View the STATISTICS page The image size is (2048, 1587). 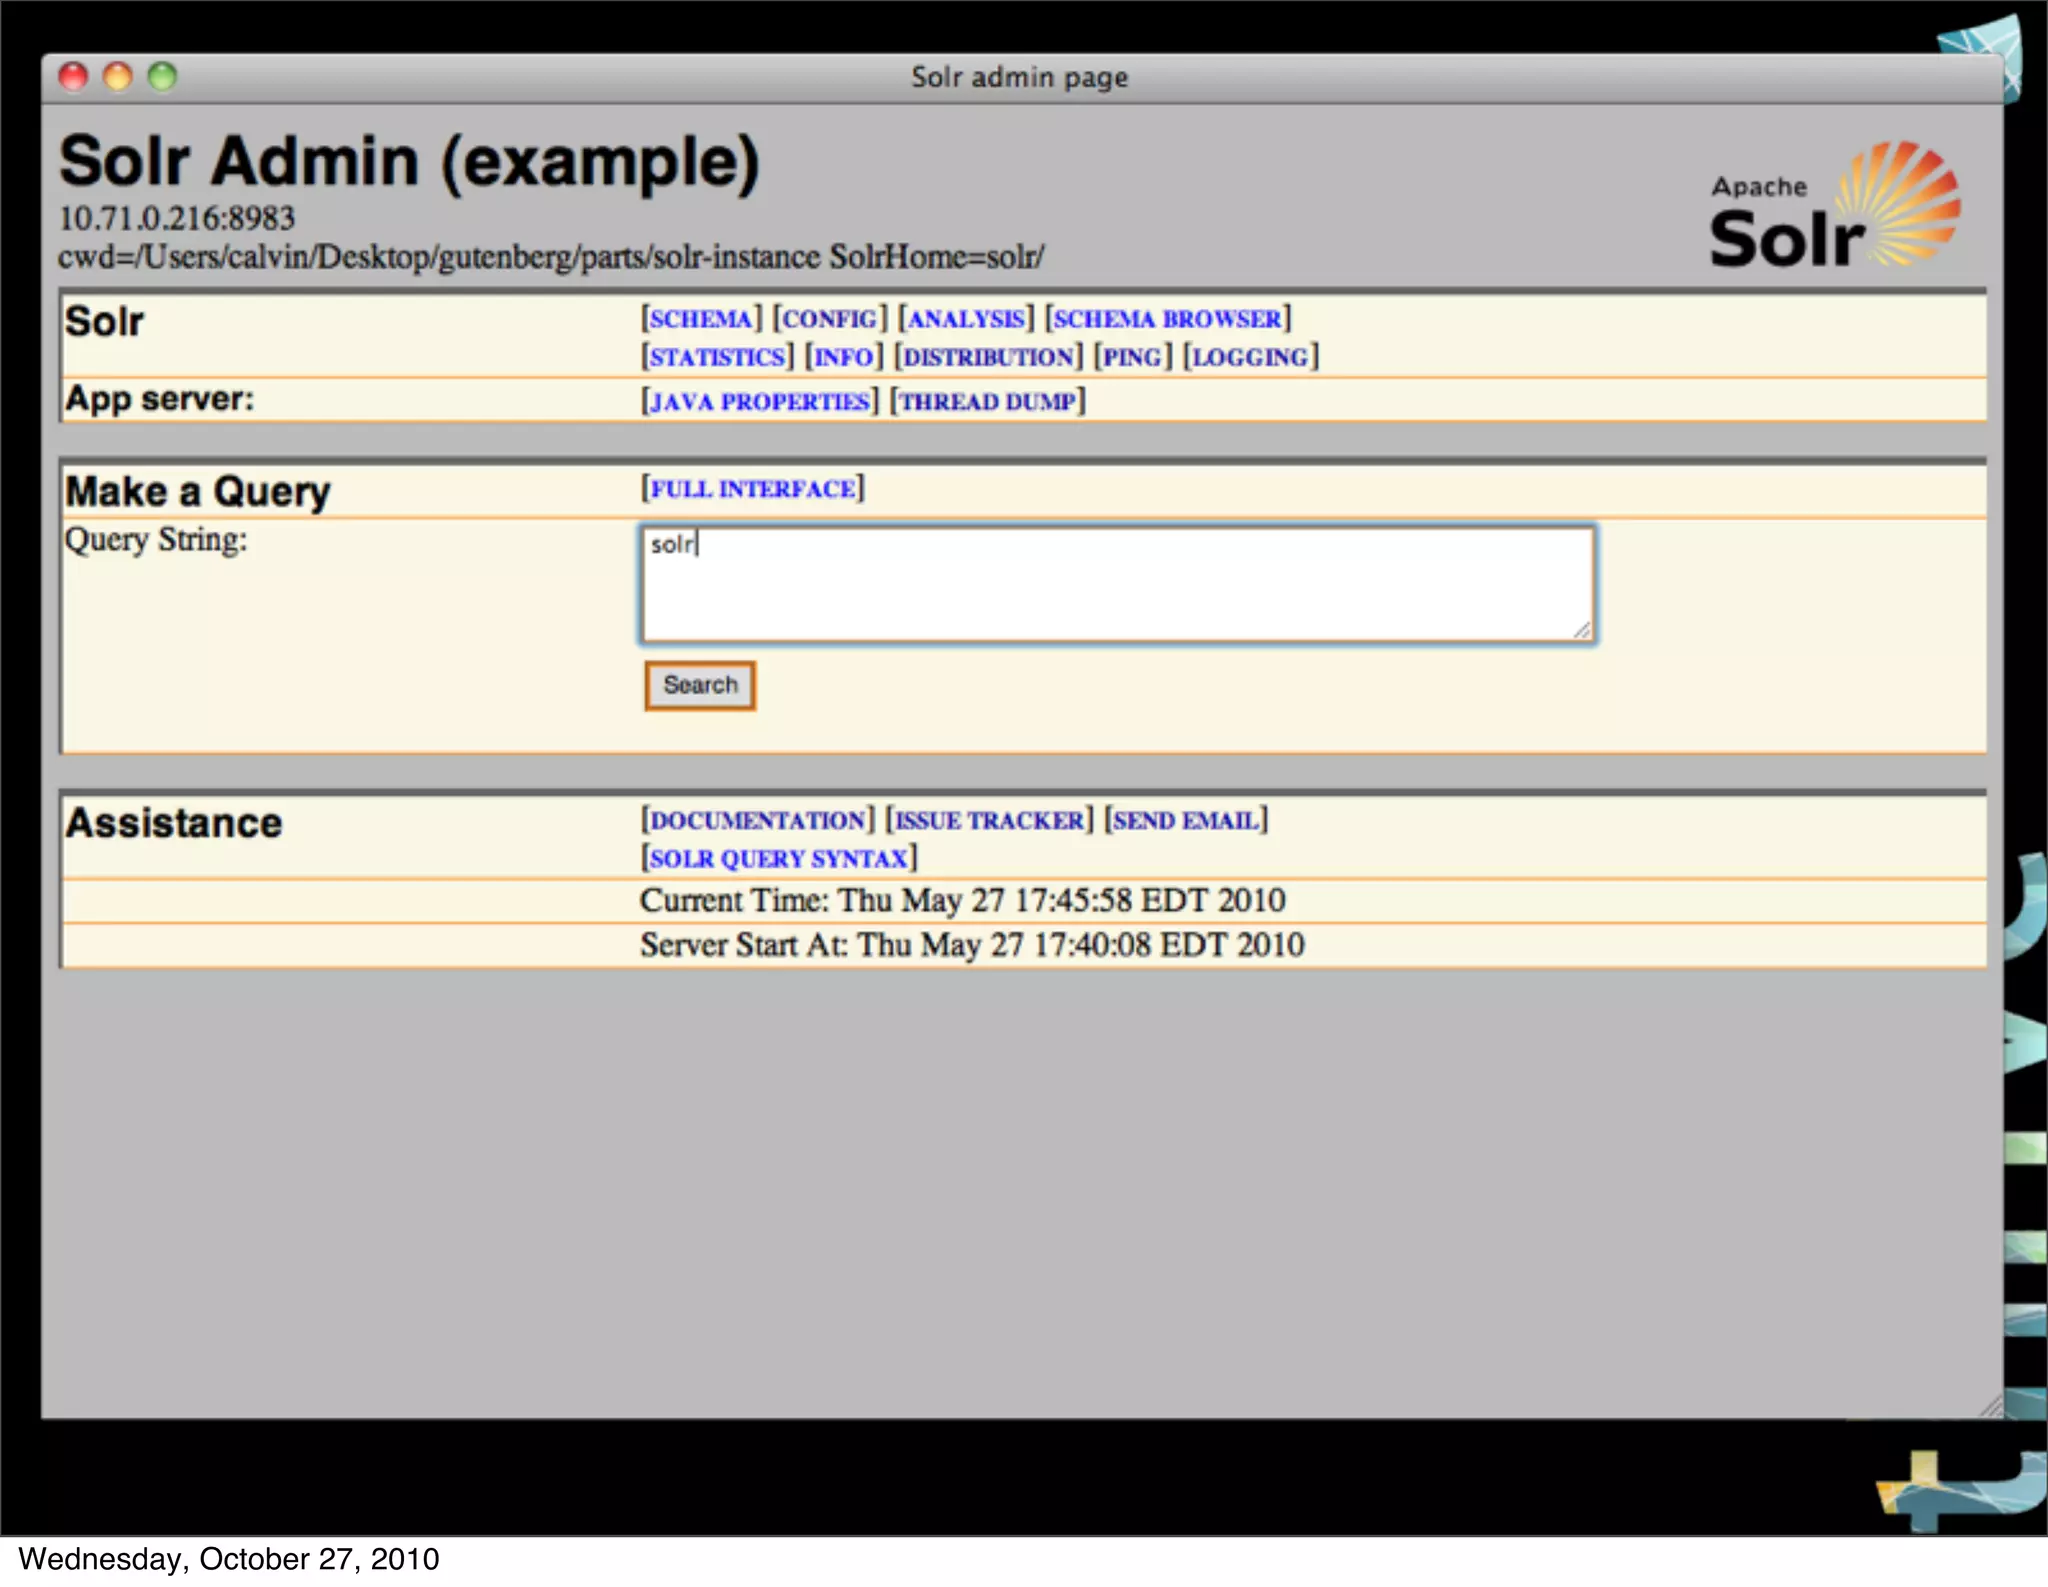(717, 357)
